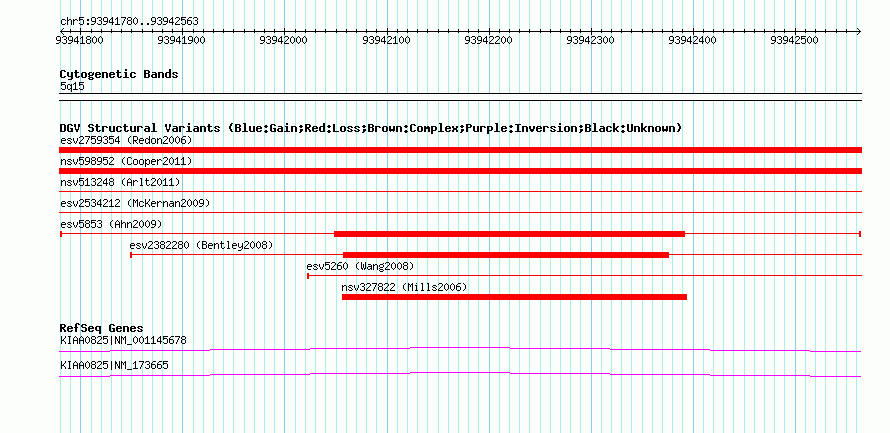Click the DGV Structural Variants track heading
Image resolution: width=890 pixels, height=433 pixels.
pos(371,128)
